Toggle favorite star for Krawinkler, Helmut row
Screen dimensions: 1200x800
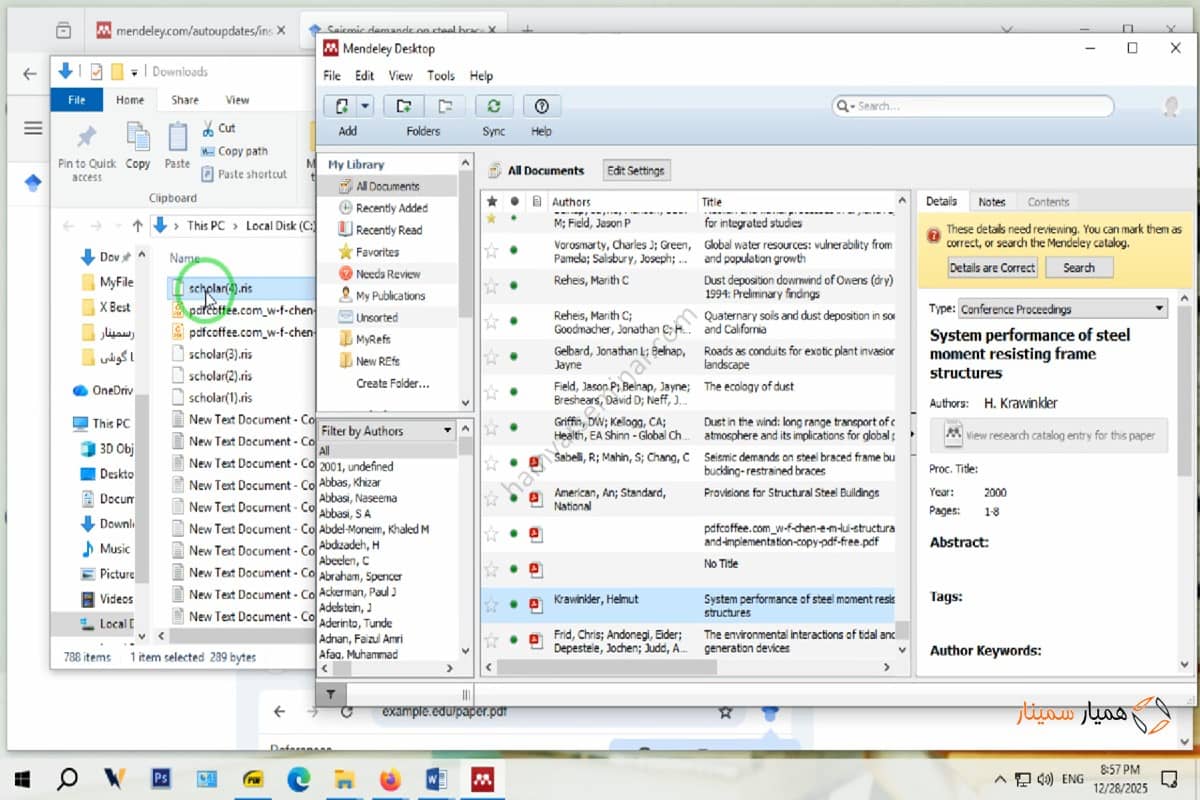tap(491, 605)
